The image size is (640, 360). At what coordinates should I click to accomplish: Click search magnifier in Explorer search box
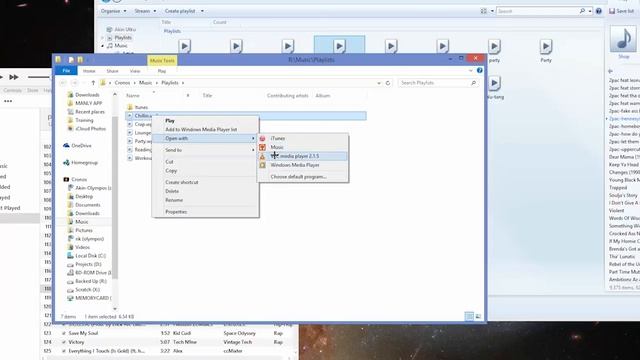click(x=473, y=83)
